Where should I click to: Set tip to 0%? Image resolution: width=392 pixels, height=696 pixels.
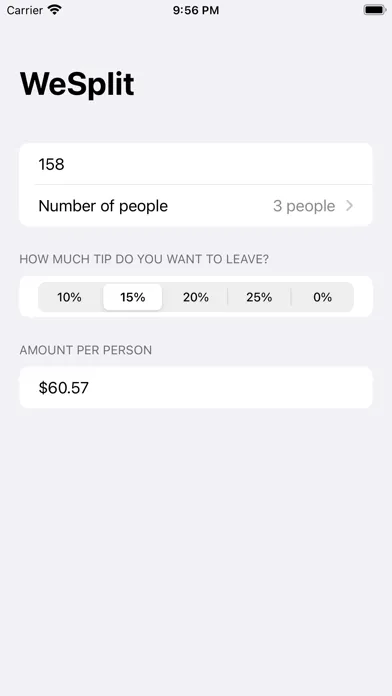point(323,297)
